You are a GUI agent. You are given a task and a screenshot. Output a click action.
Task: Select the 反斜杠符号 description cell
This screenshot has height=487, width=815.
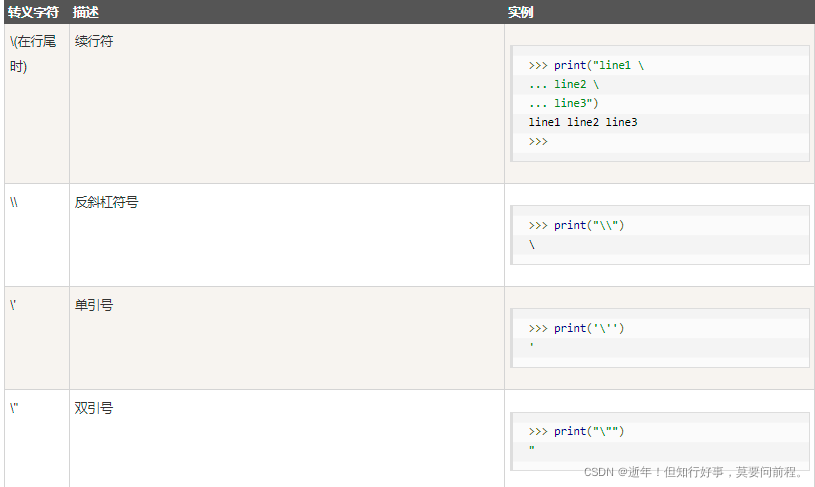click(287, 235)
